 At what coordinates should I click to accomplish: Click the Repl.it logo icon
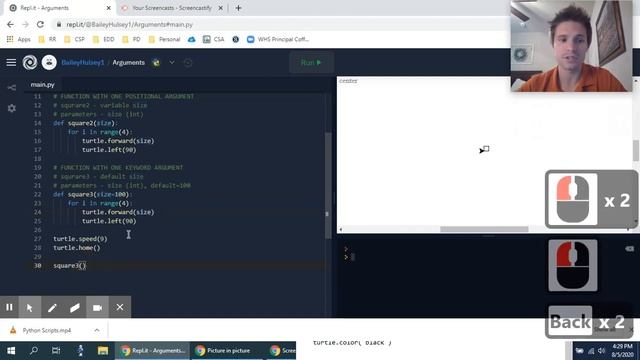[30, 62]
